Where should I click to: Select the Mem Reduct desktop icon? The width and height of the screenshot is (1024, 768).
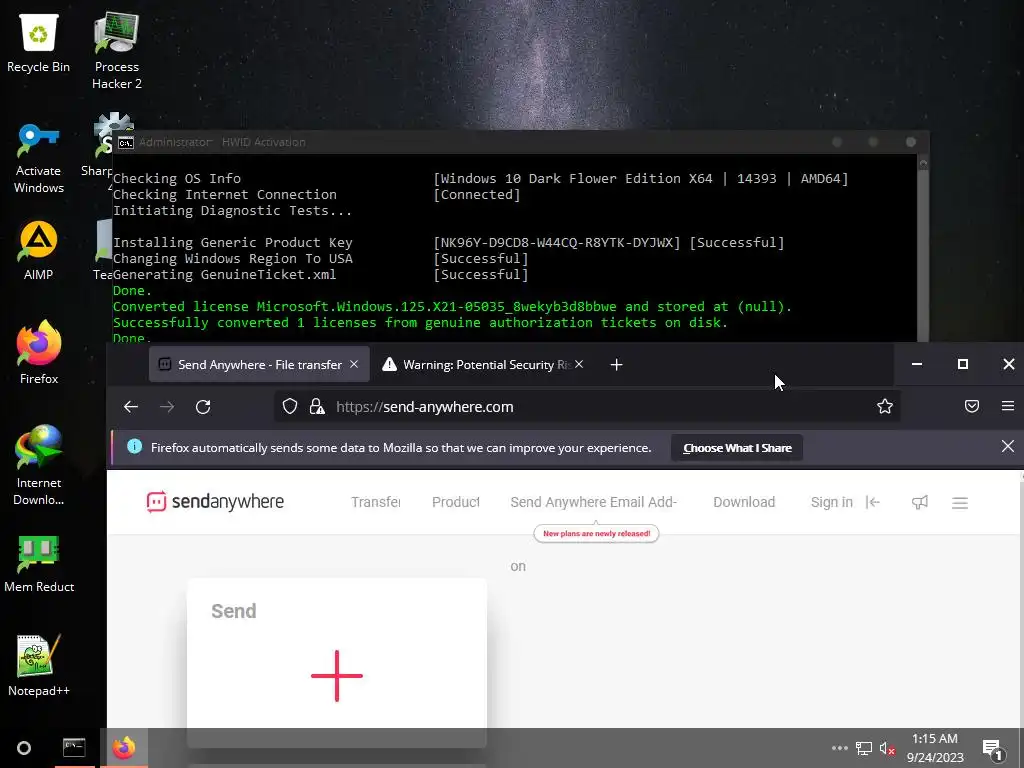39,563
